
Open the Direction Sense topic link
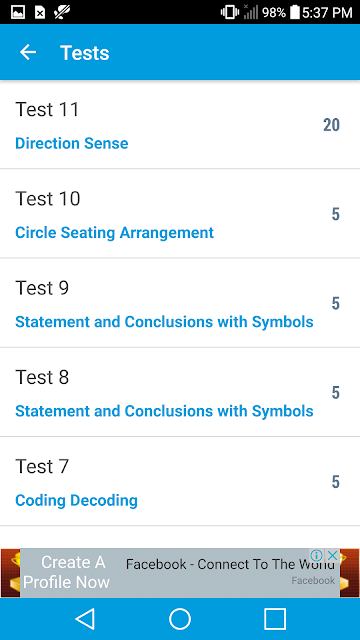point(71,143)
